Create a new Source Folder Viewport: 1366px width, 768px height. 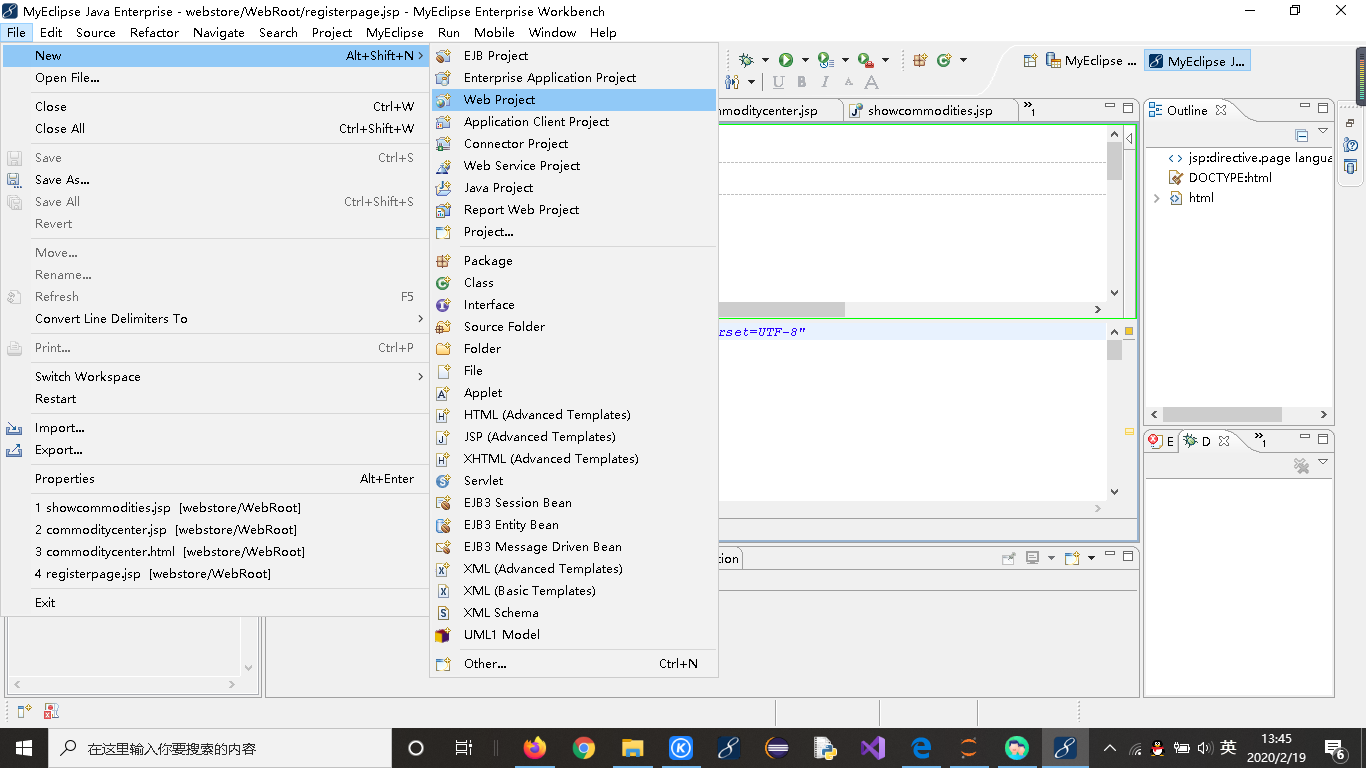pos(505,326)
